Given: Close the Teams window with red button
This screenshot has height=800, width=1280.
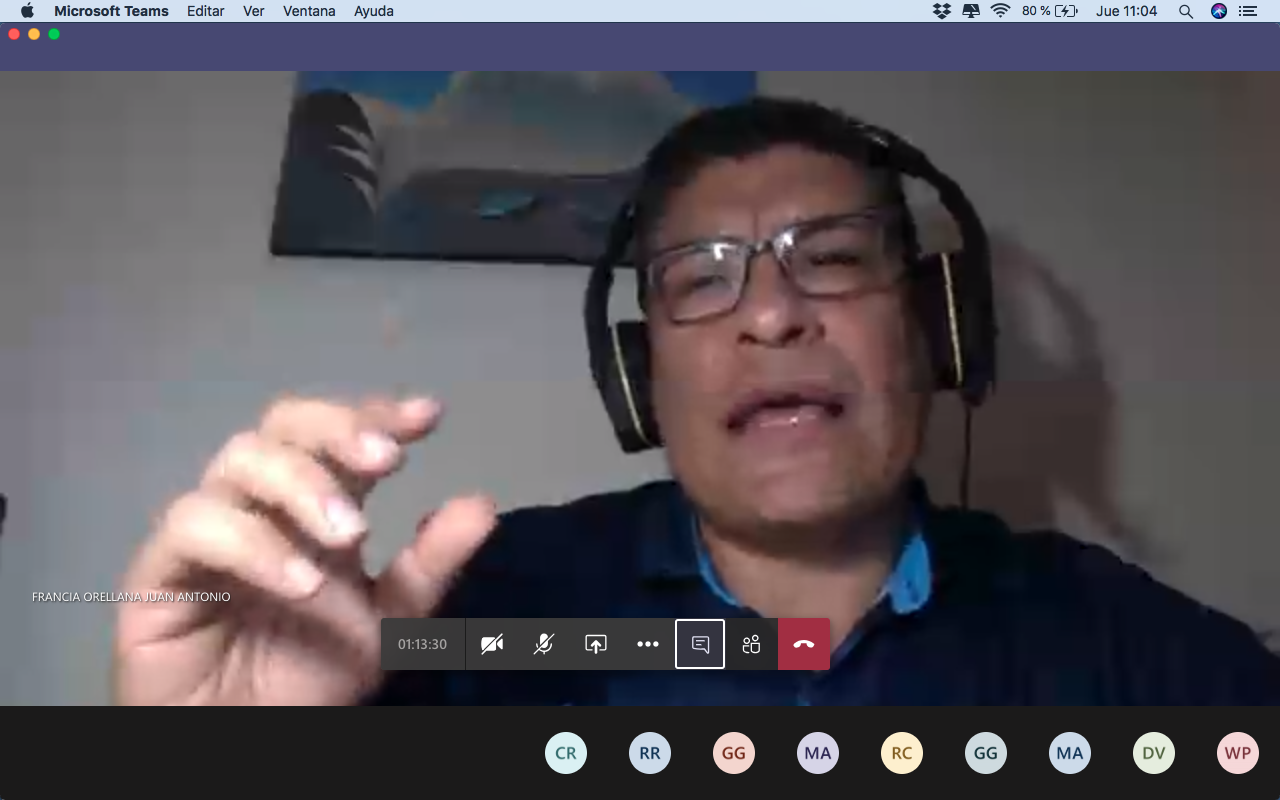Looking at the screenshot, I should [14, 34].
